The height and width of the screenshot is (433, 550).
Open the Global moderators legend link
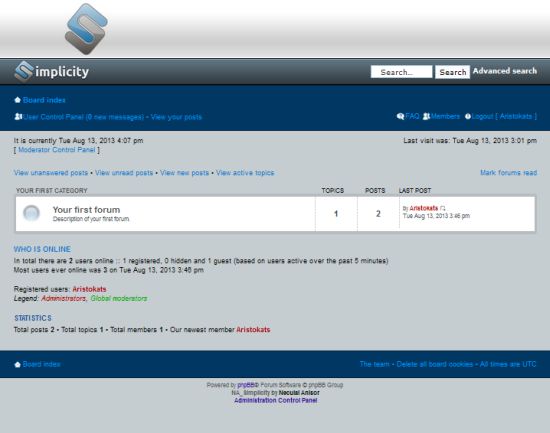point(119,298)
